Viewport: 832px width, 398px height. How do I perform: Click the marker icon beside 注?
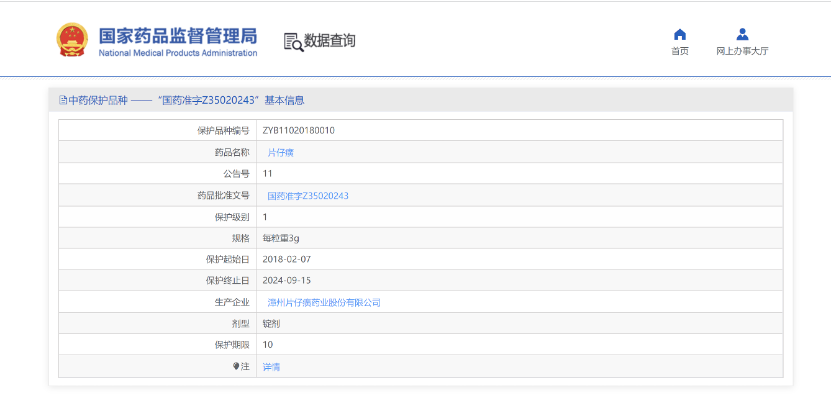click(236, 366)
